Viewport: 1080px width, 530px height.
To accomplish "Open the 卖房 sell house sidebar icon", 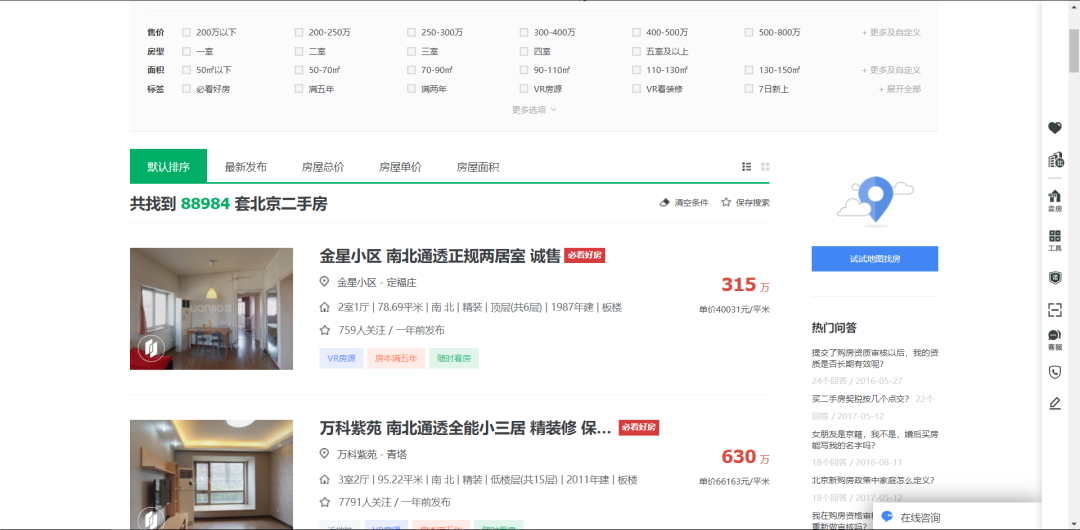I will 1055,201.
